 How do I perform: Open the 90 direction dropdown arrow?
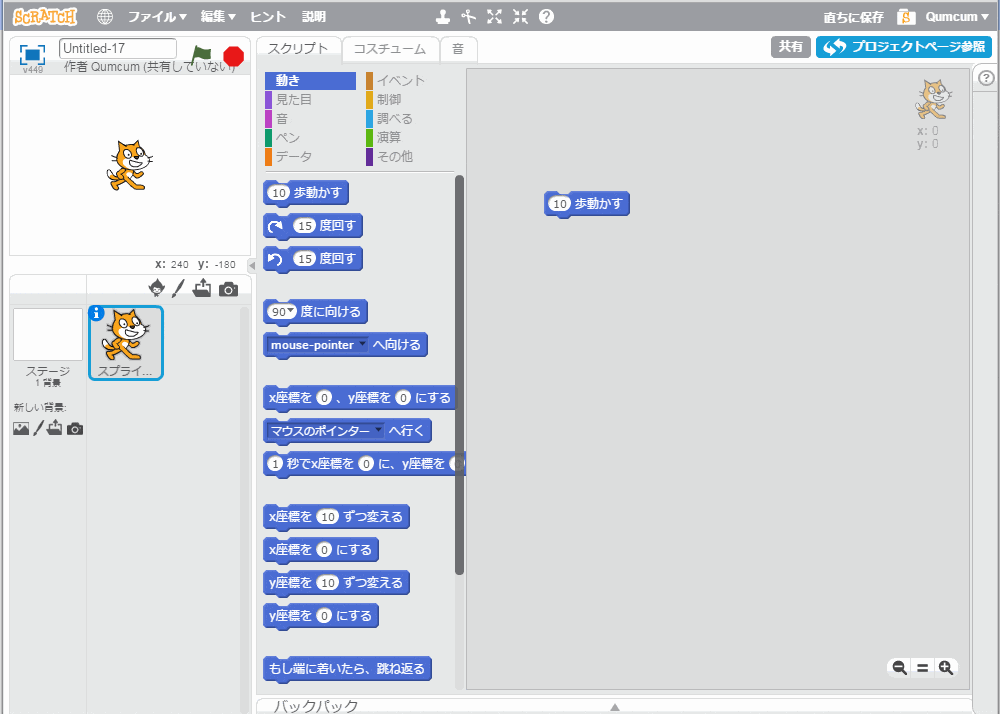tap(291, 311)
